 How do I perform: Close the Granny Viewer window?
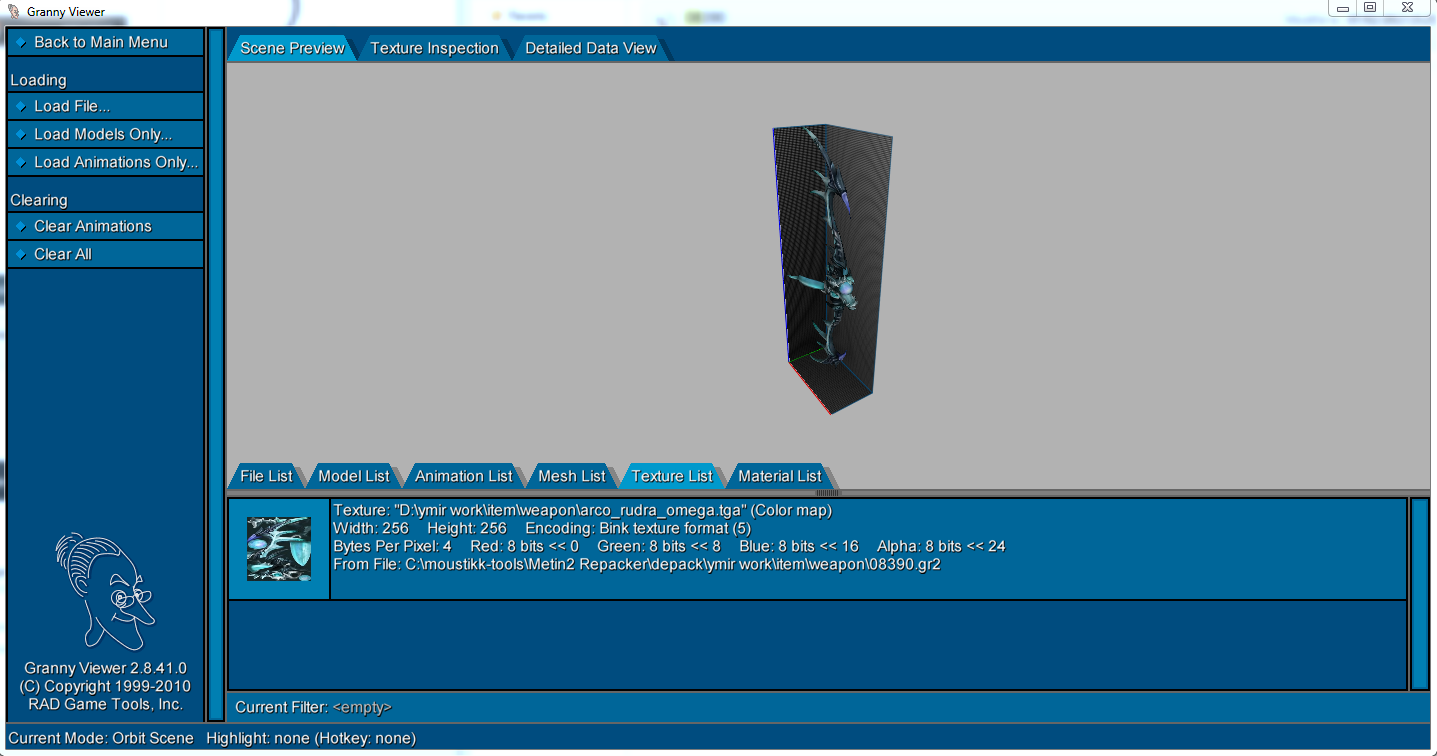(x=1408, y=7)
